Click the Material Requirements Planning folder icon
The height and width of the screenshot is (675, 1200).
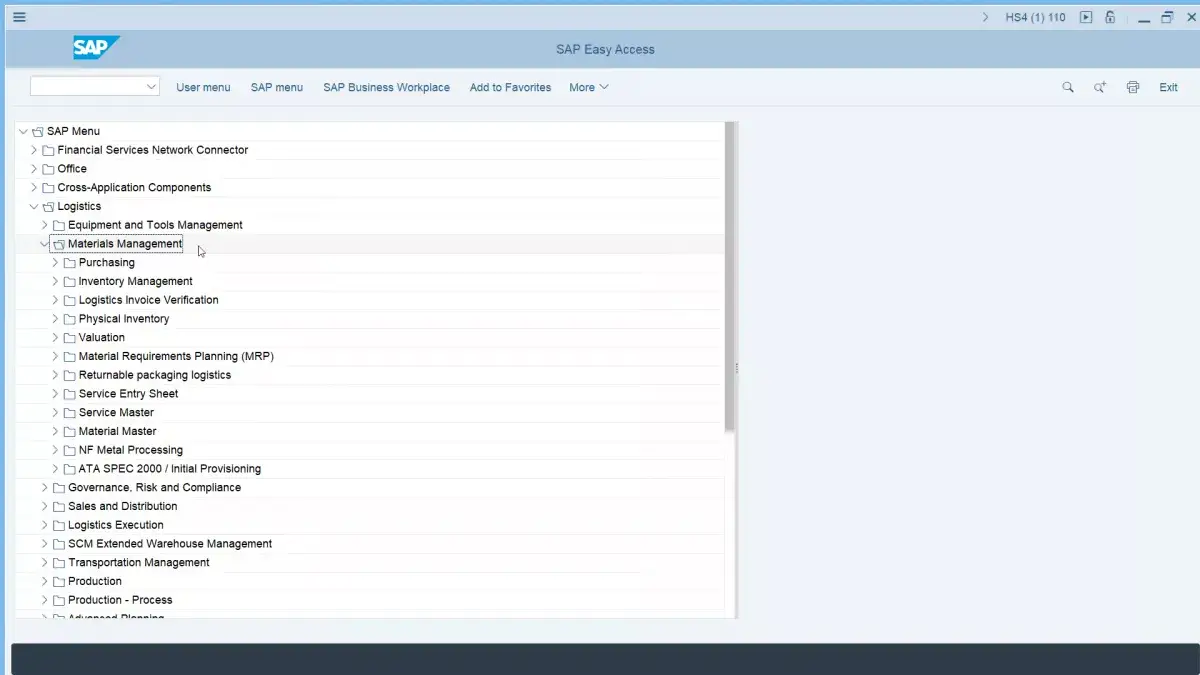pyautogui.click(x=70, y=356)
